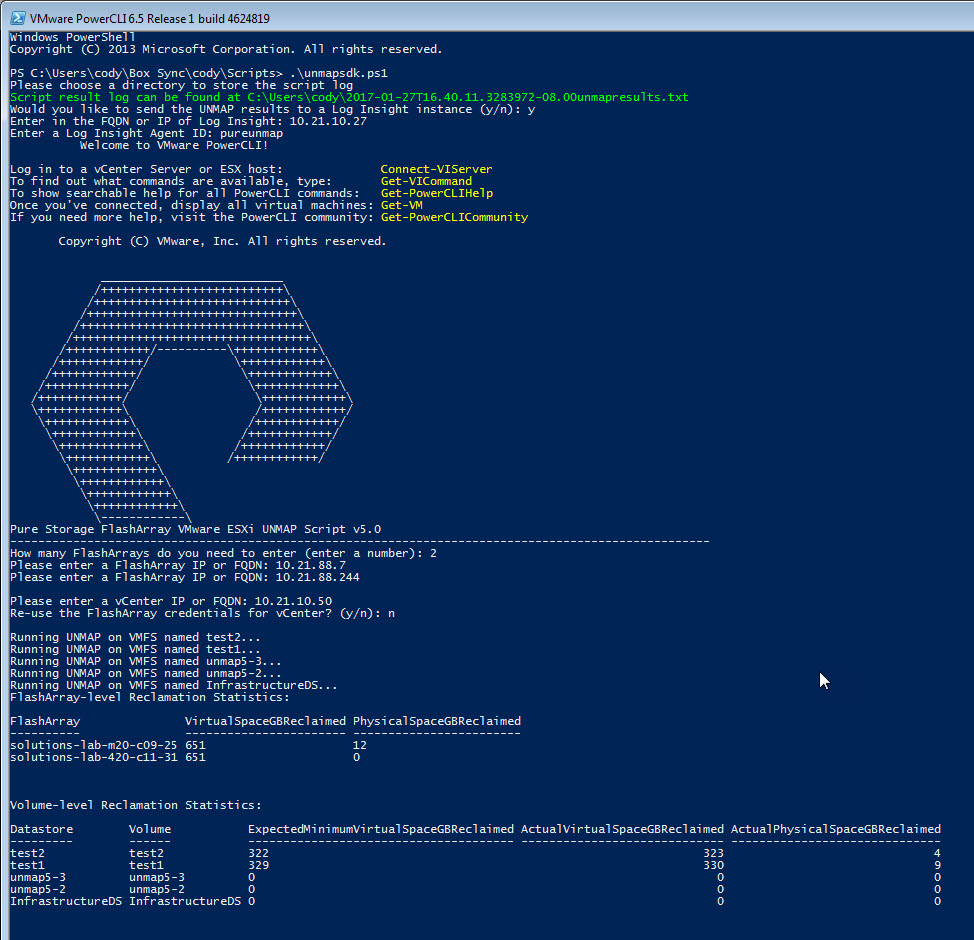Click the 'unmap5-3' datastore name in the table

point(38,877)
